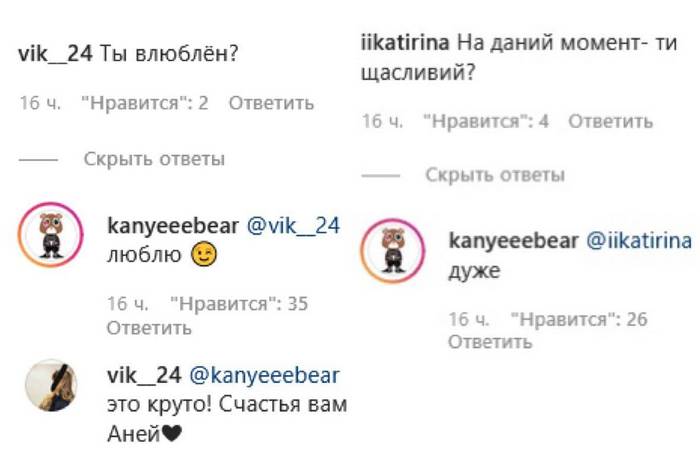Click black heart emoji after Аней

tap(171, 433)
